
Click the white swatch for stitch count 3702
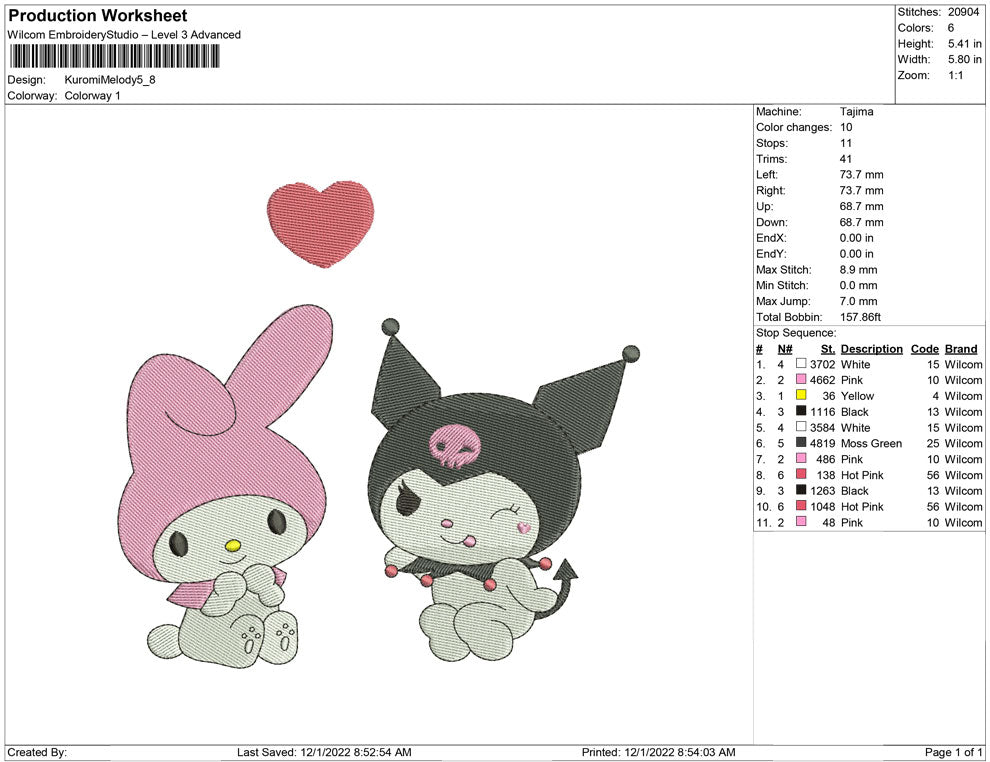801,364
